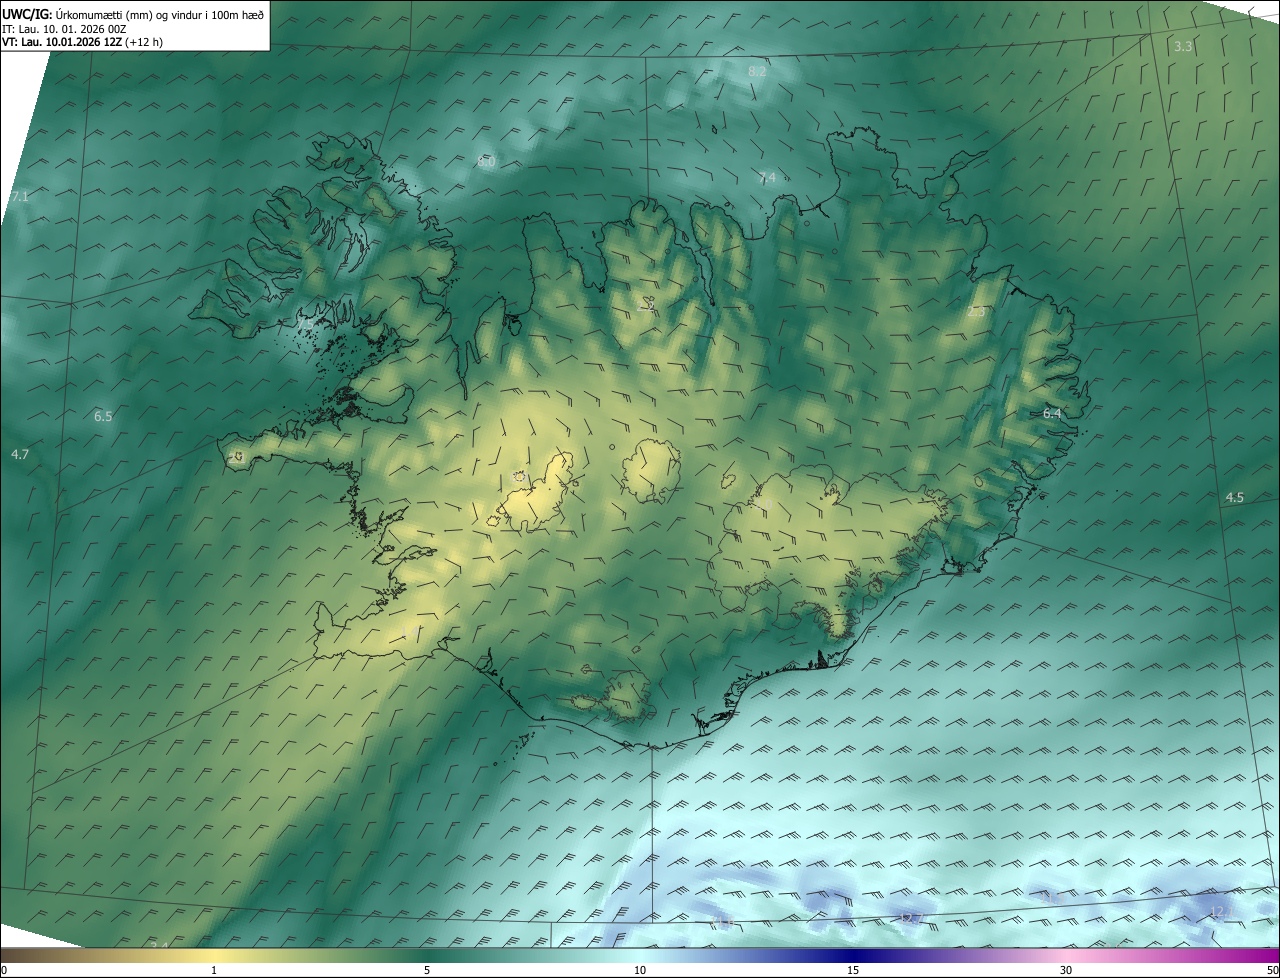The image size is (1280, 978).
Task: Click the 6.5 value label on the map
Action: tap(103, 416)
